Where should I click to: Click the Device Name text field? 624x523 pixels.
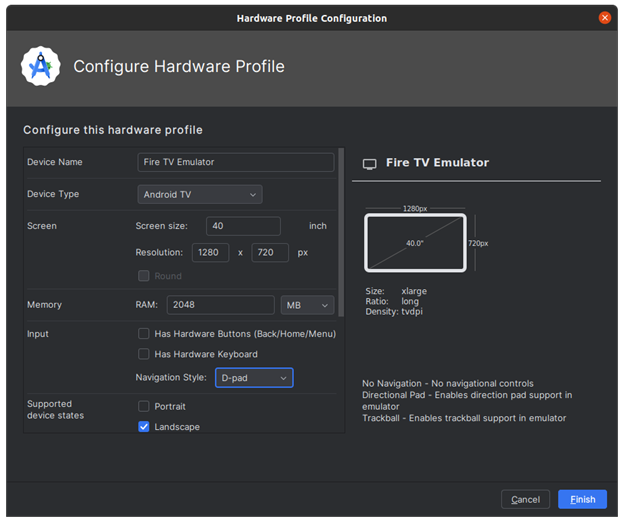(236, 162)
